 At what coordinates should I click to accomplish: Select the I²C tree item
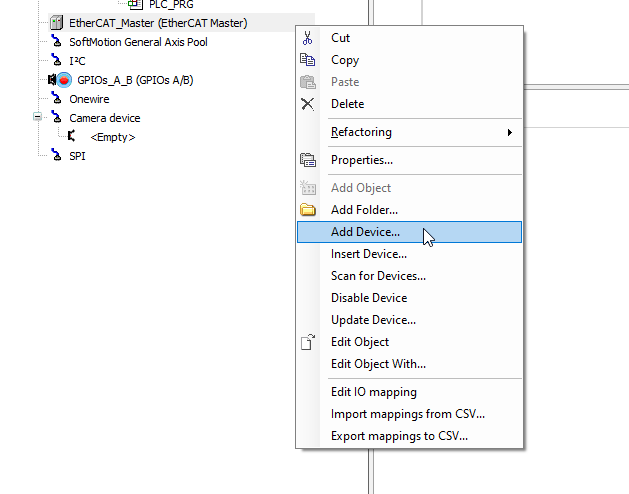click(77, 61)
